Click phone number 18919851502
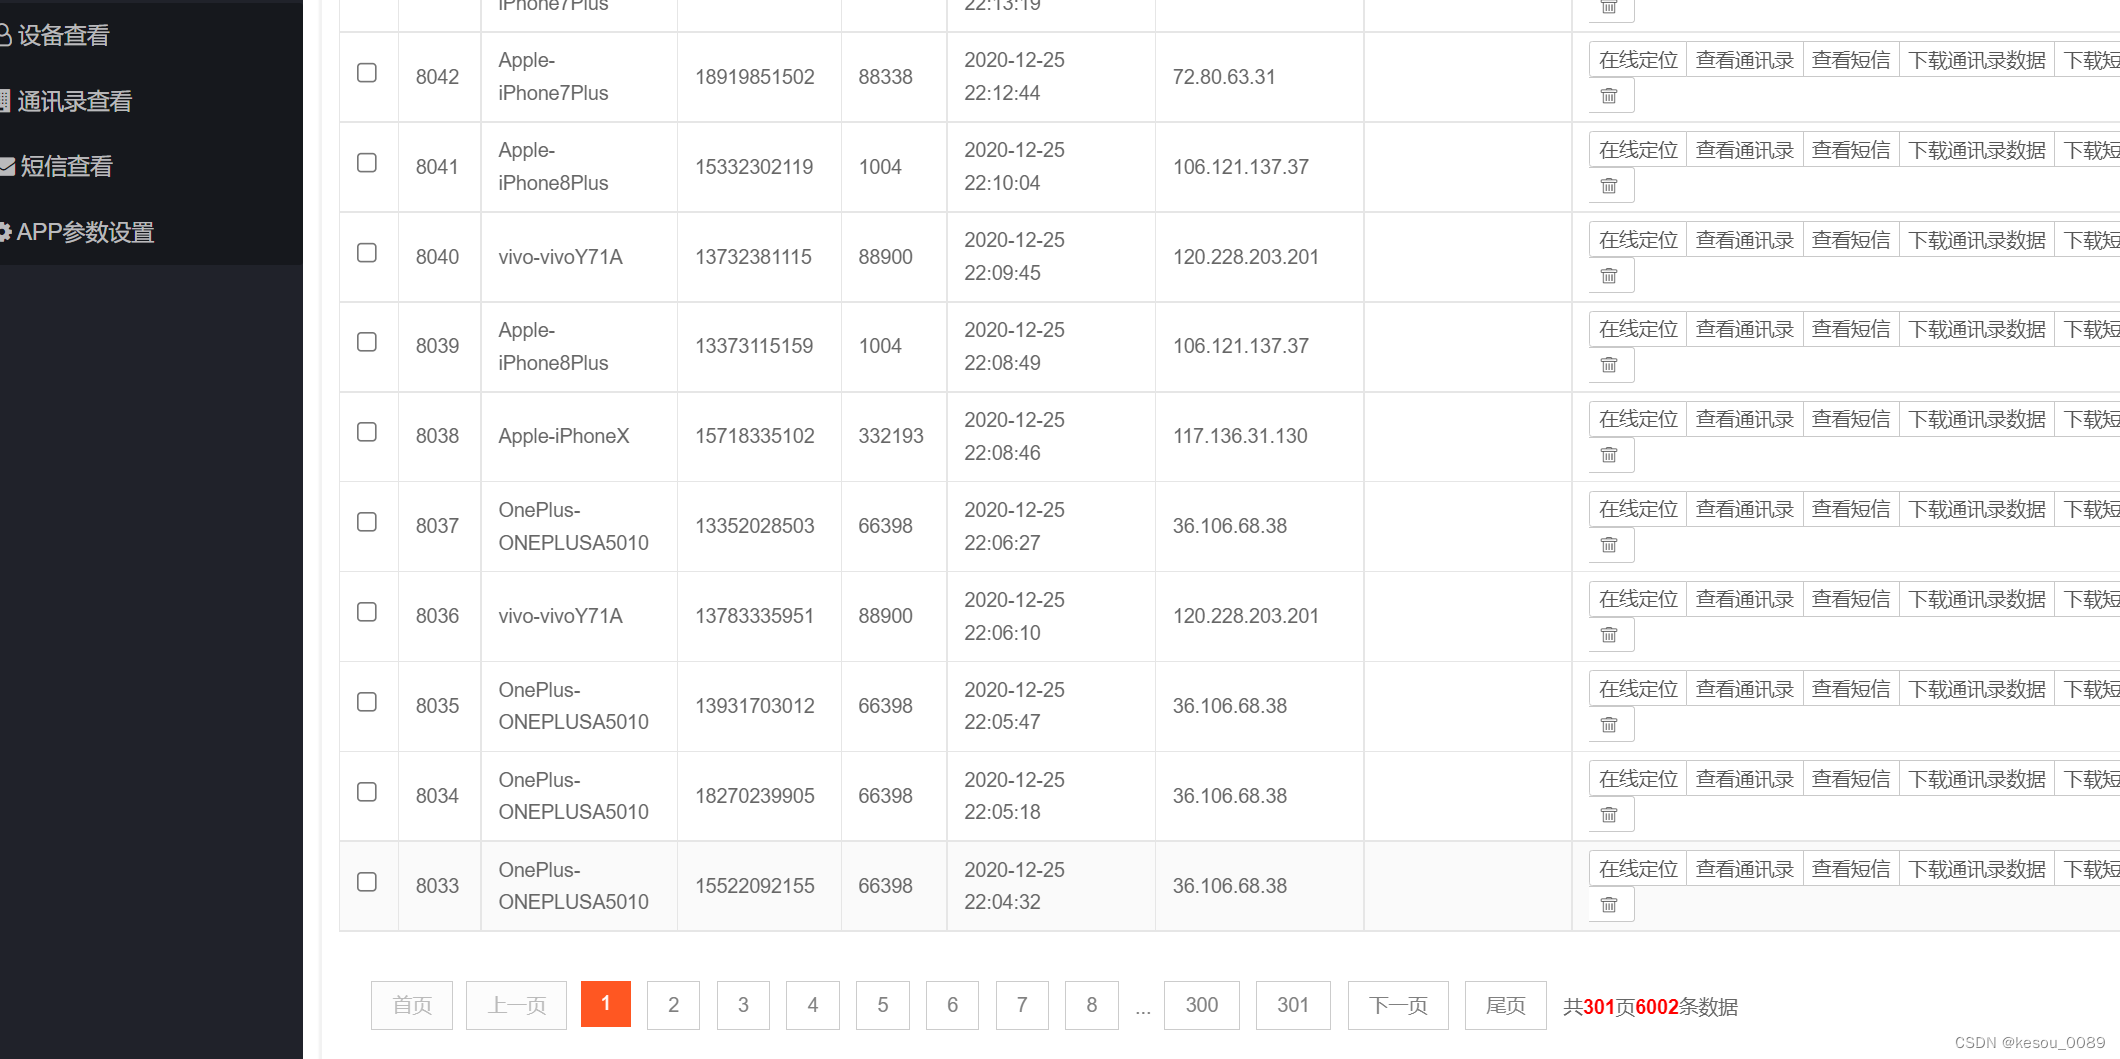 (755, 77)
